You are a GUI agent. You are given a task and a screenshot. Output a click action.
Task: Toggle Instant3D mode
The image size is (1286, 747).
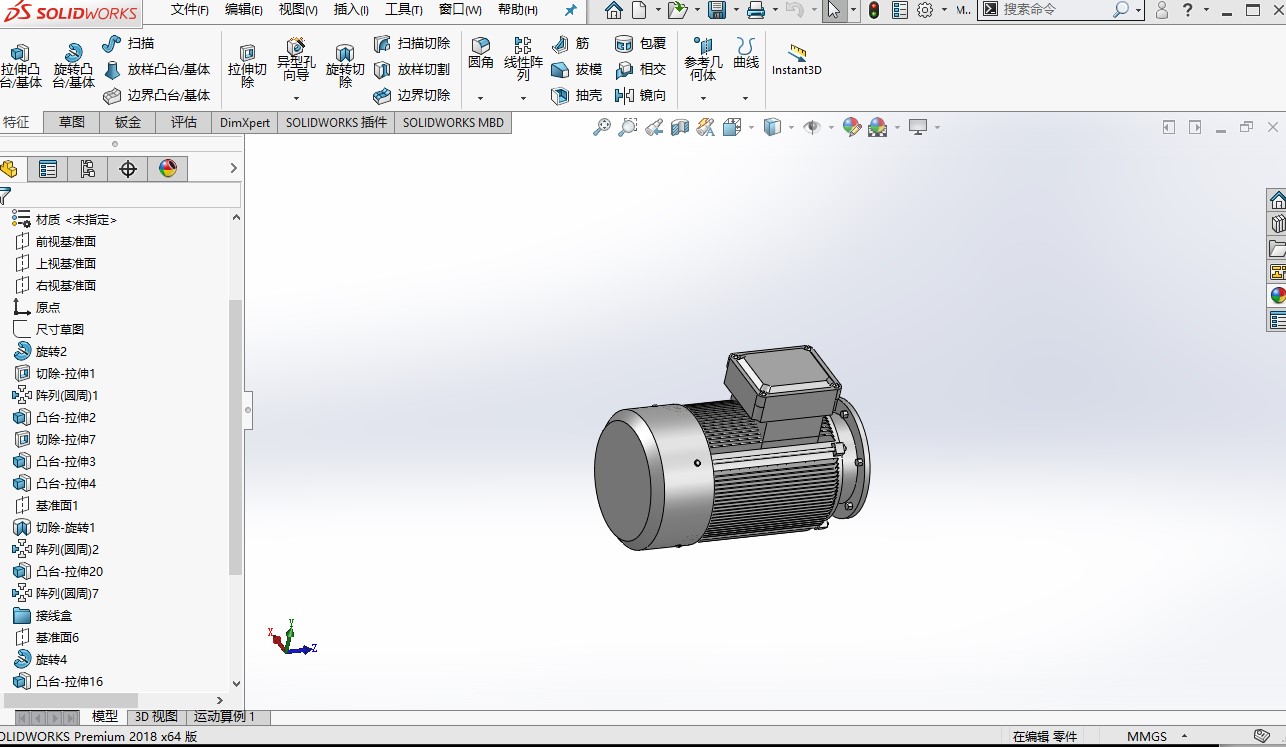[797, 60]
